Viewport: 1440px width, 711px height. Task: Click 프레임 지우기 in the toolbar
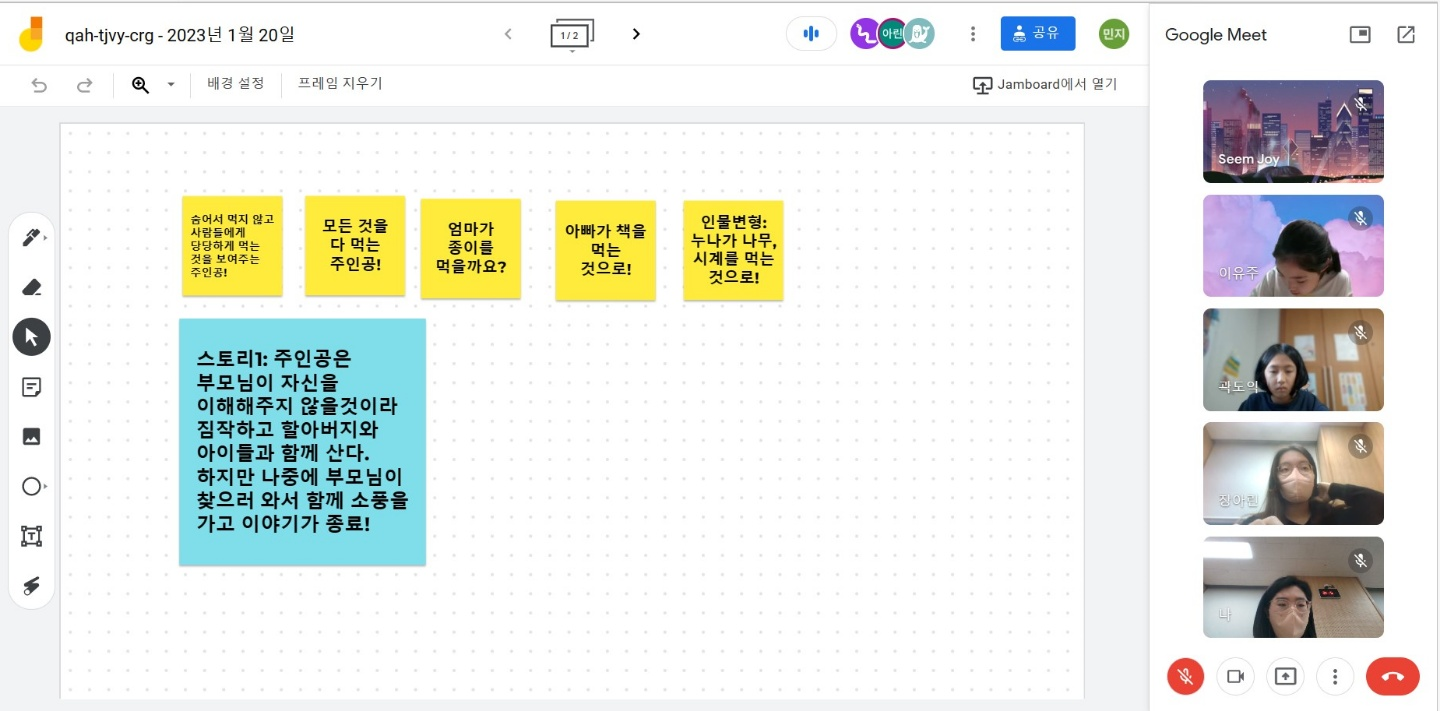click(x=340, y=84)
